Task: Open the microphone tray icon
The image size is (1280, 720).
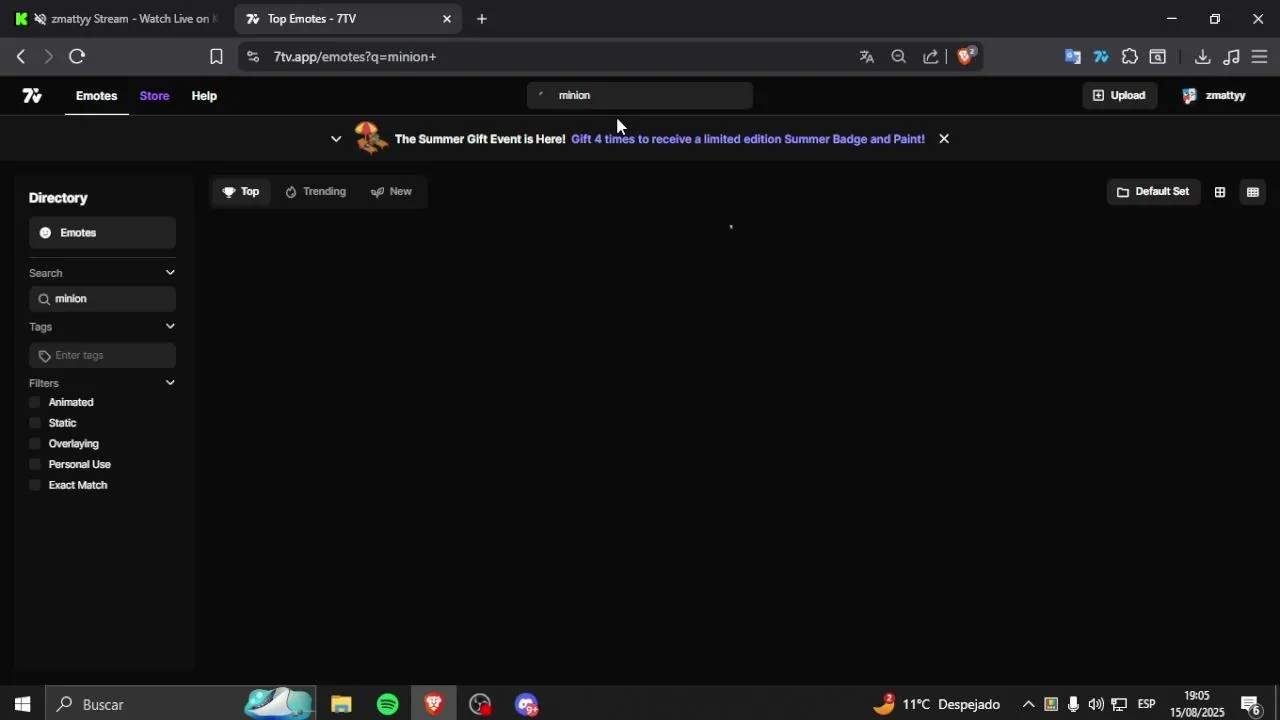Action: tap(1073, 705)
